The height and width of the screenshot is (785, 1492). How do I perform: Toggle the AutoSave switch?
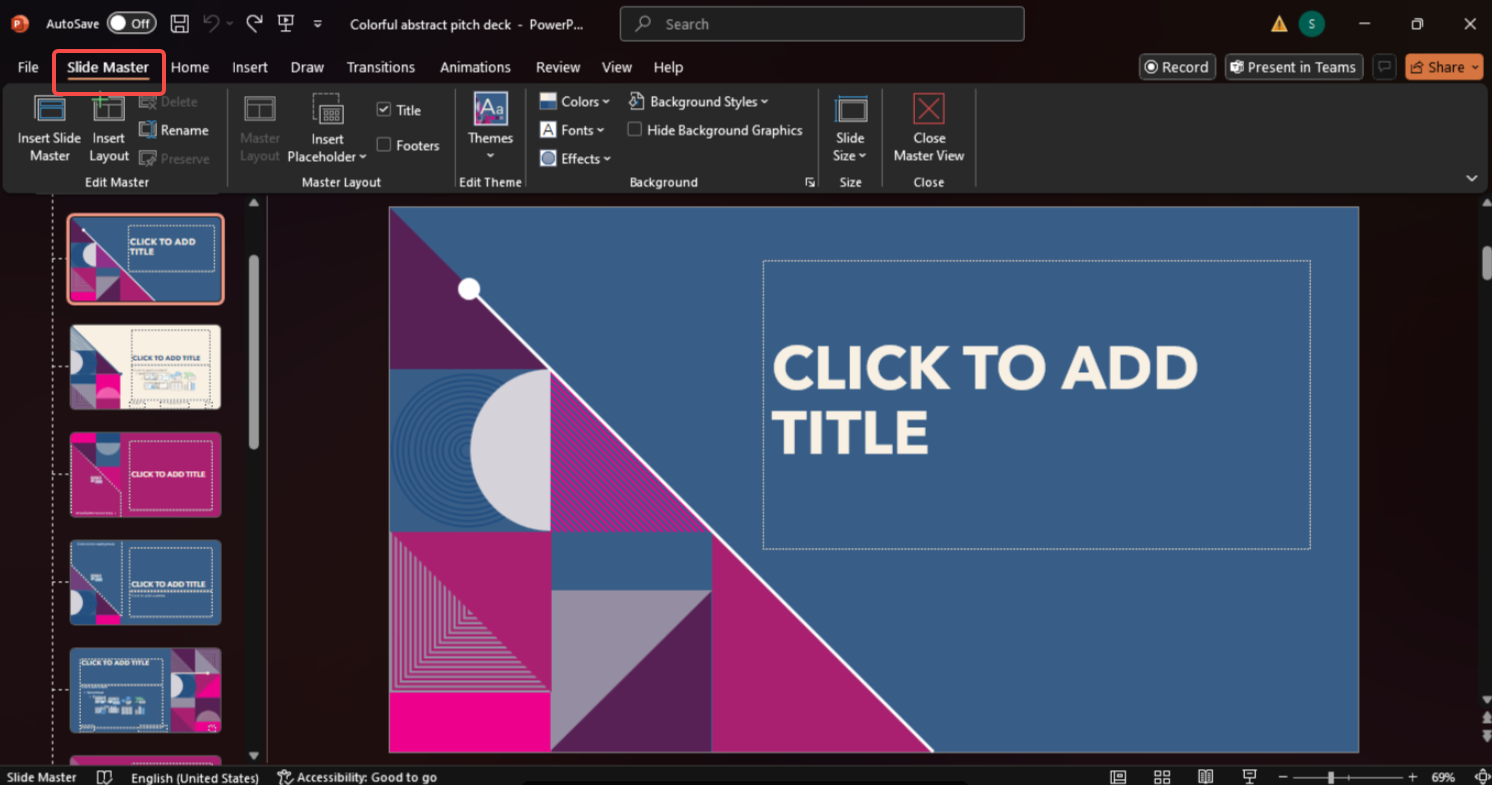coord(132,23)
